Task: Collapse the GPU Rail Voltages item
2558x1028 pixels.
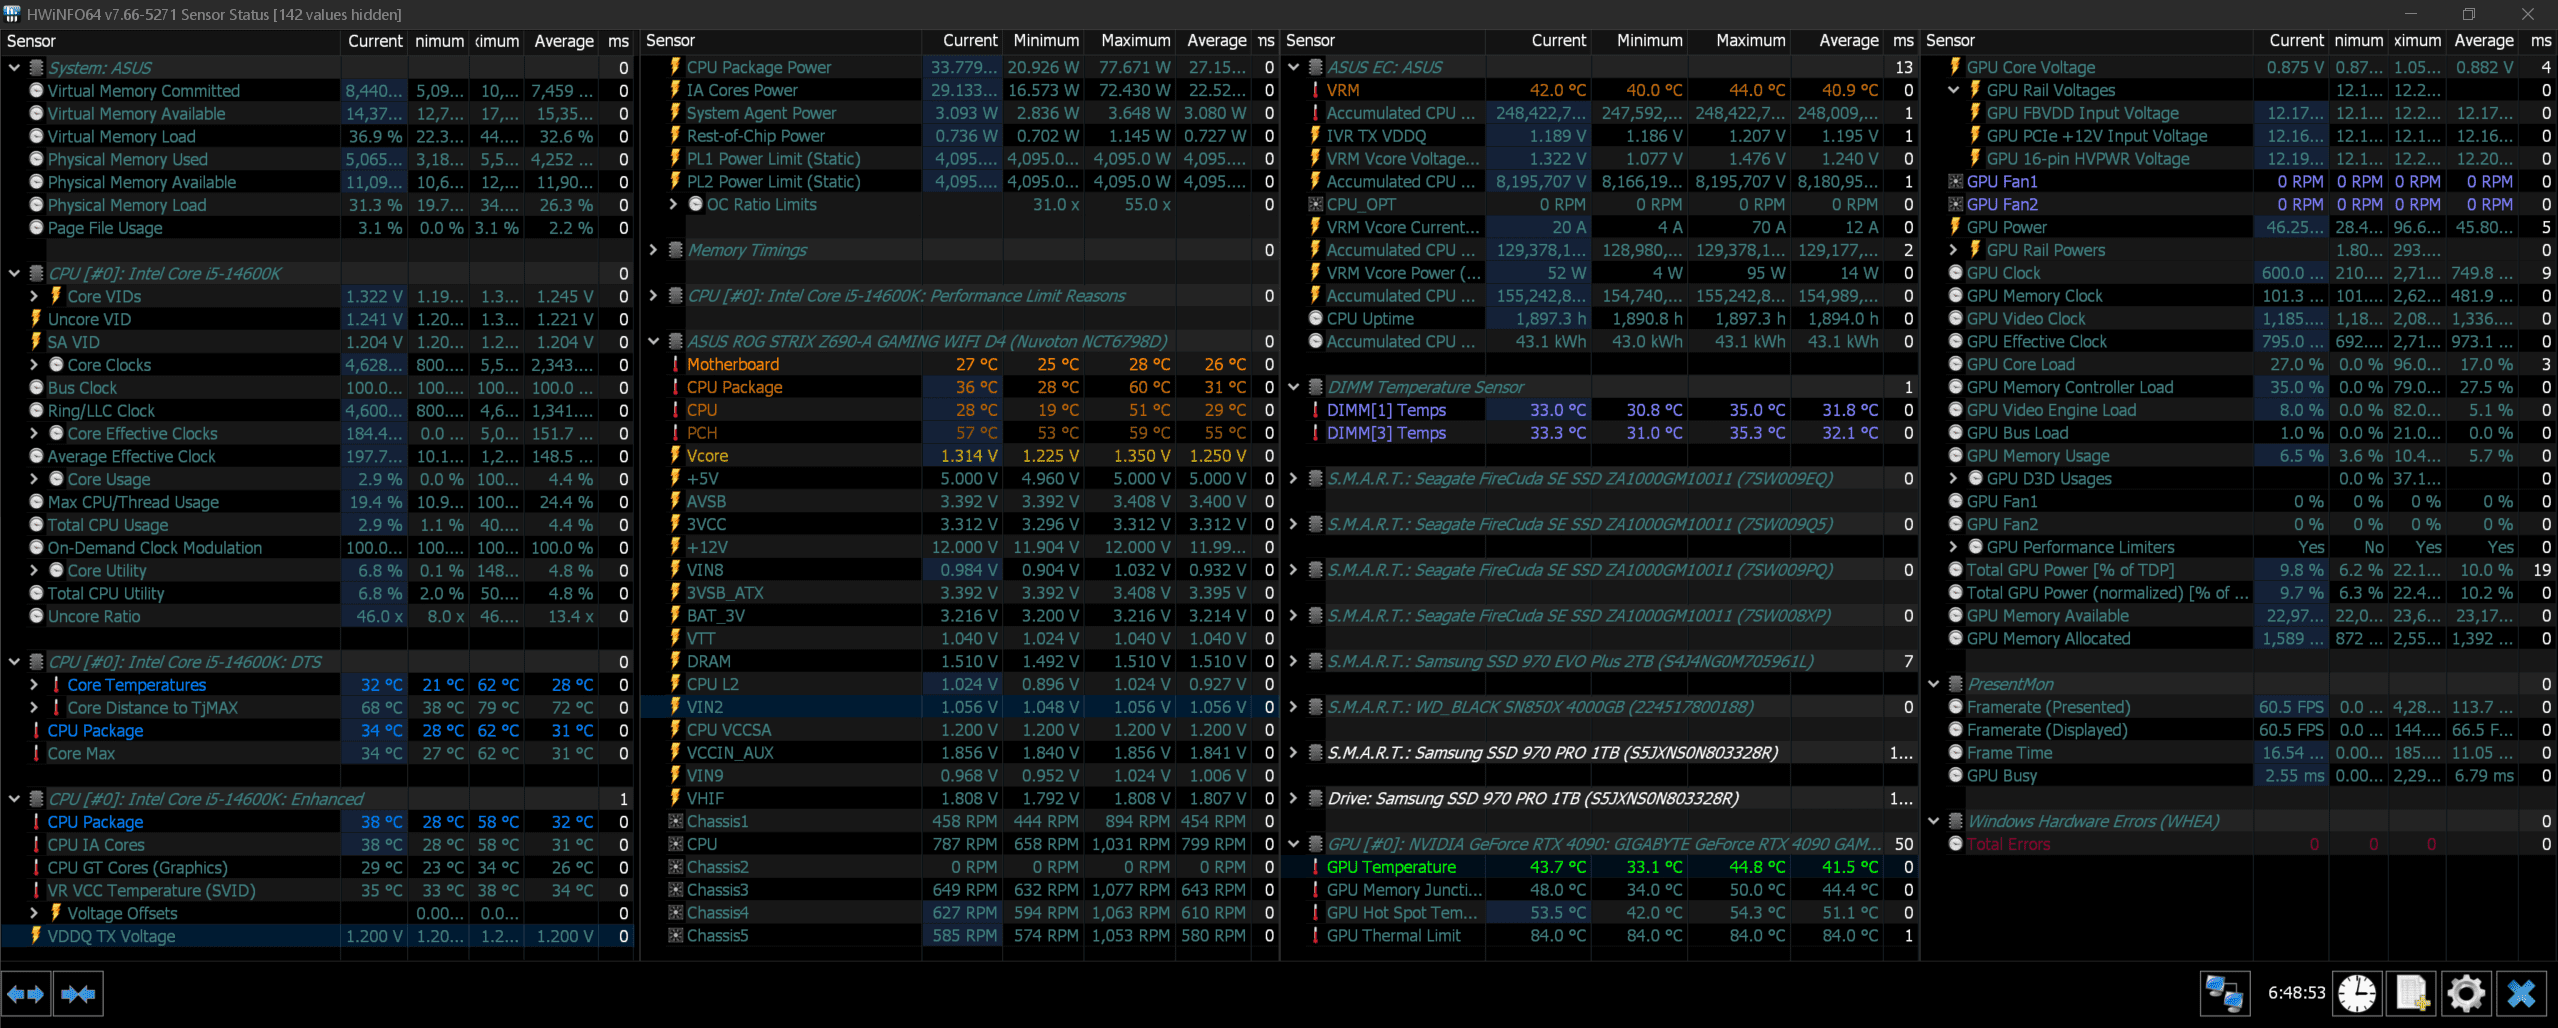Action: [x=1953, y=90]
